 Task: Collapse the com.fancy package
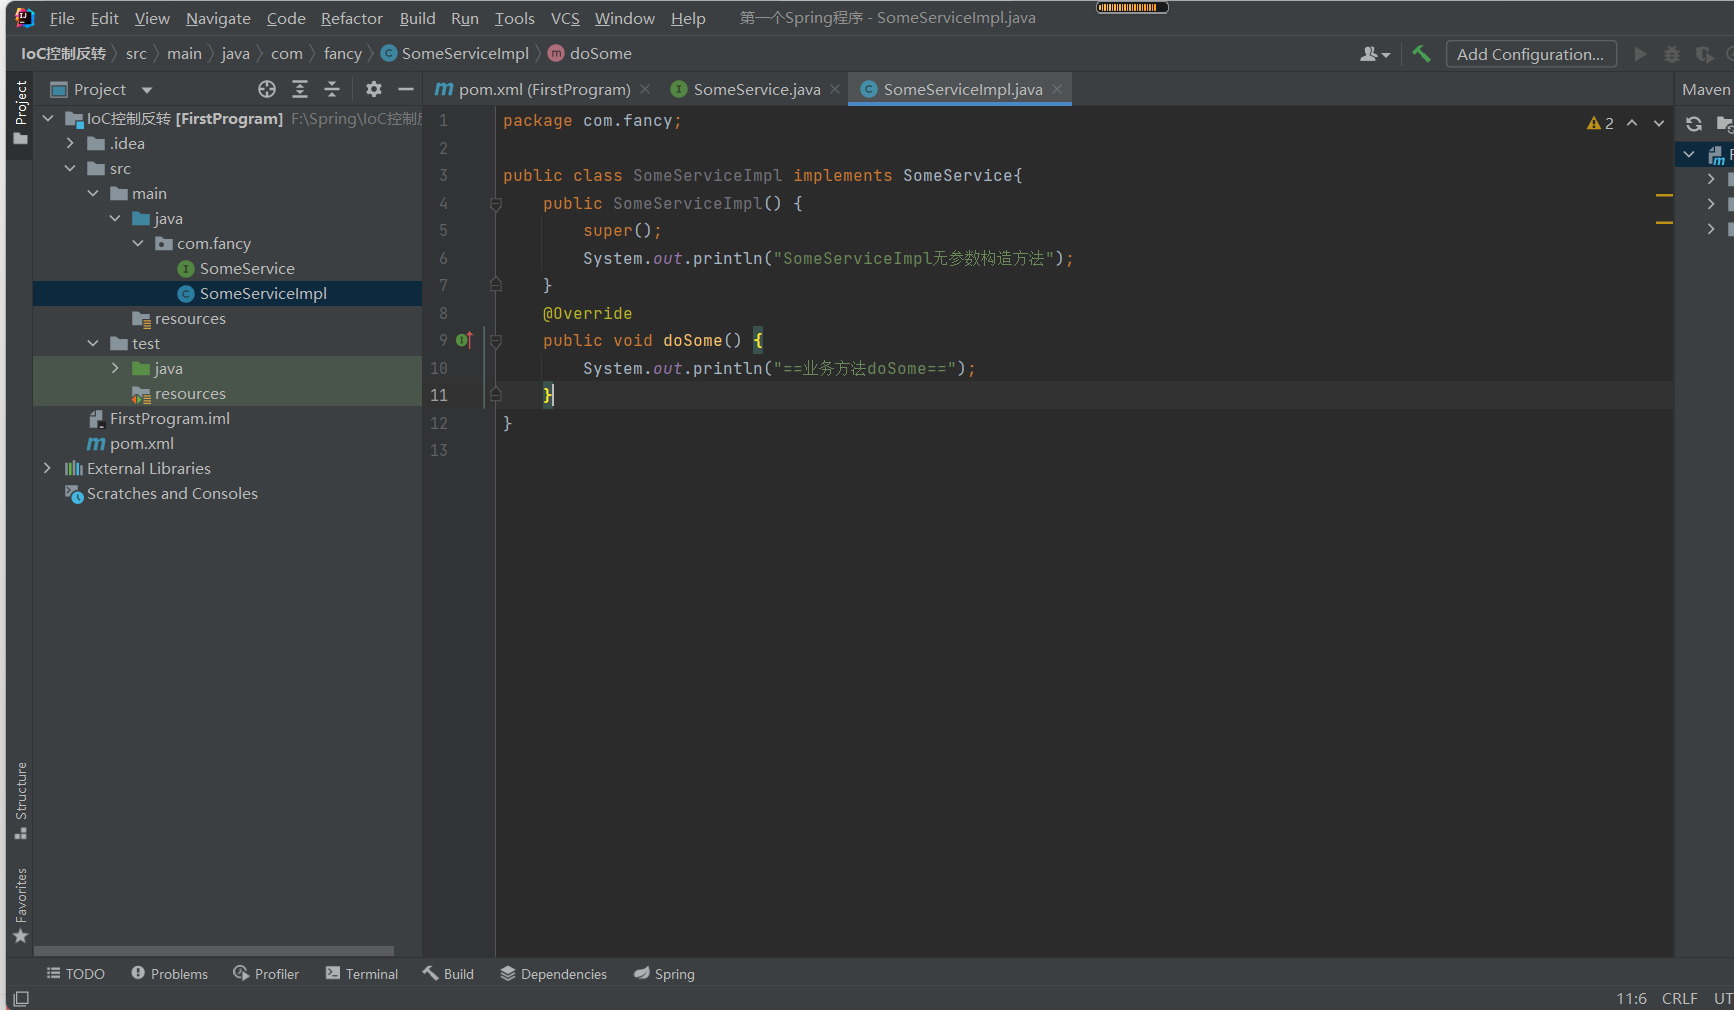pyautogui.click(x=138, y=243)
